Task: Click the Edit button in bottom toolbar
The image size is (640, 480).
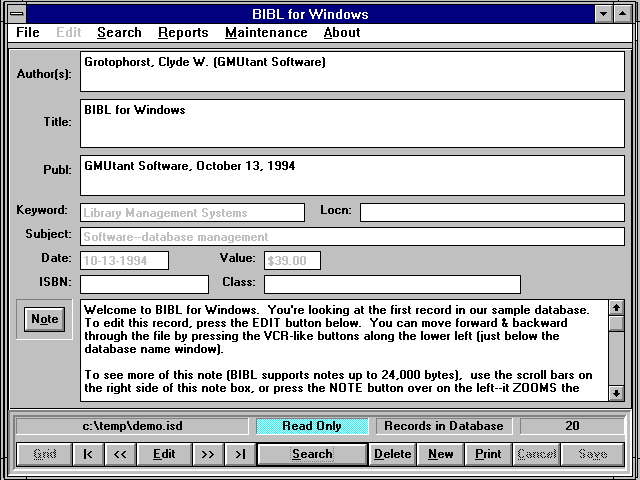Action: 164,454
